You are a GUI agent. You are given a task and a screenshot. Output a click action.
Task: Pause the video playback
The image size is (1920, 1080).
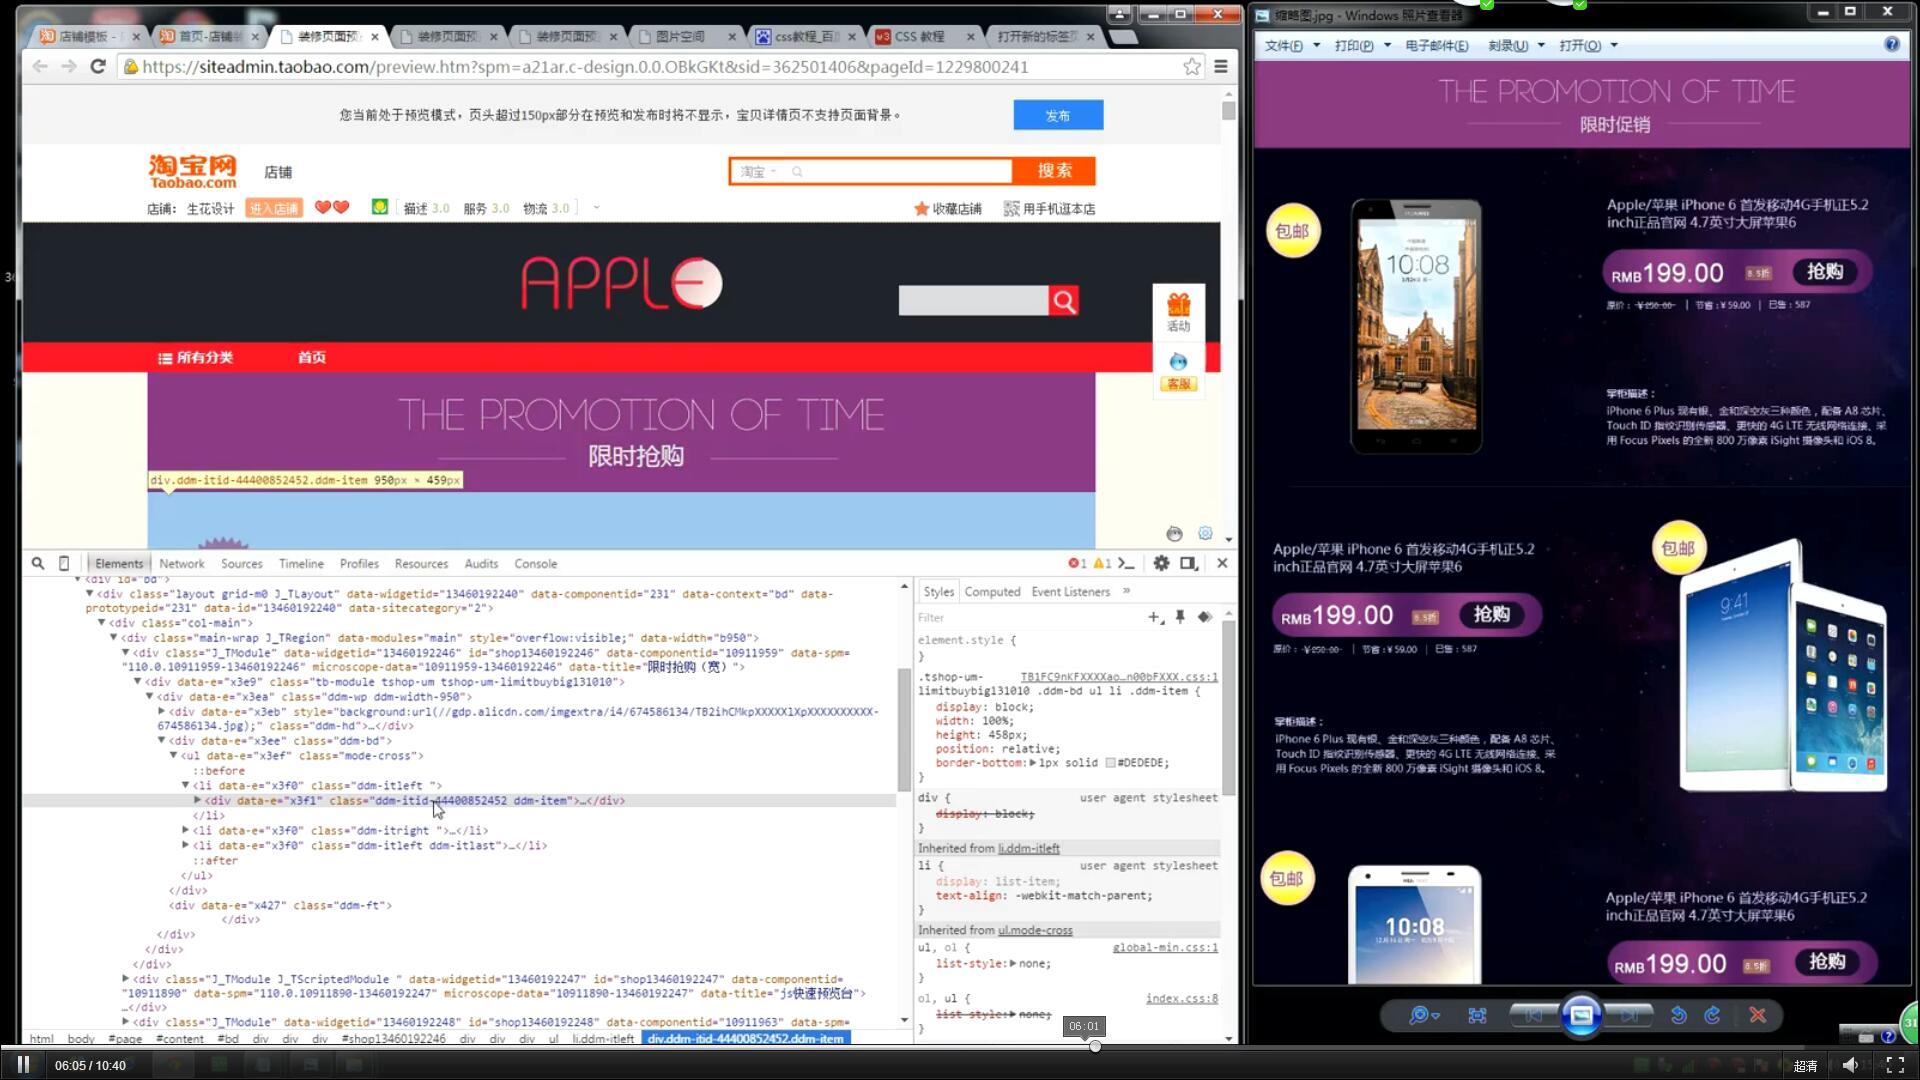(23, 1065)
